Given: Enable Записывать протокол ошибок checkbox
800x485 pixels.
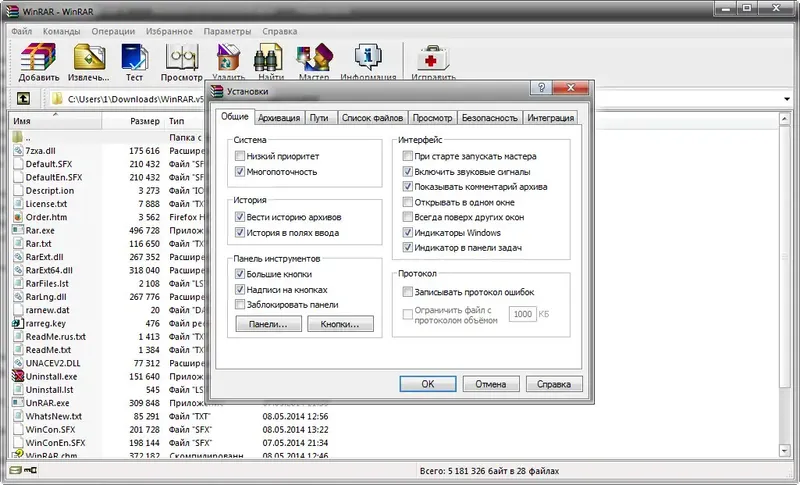Looking at the screenshot, I should point(408,292).
